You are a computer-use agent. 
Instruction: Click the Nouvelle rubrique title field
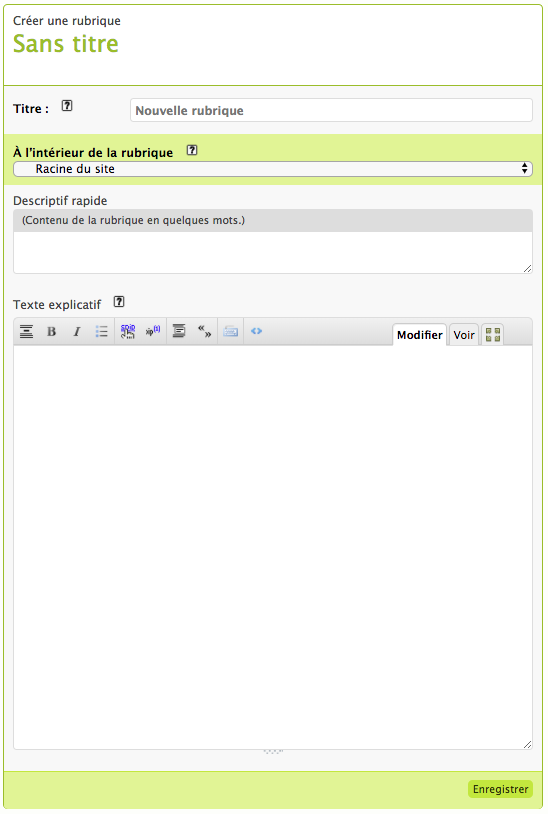(331, 110)
